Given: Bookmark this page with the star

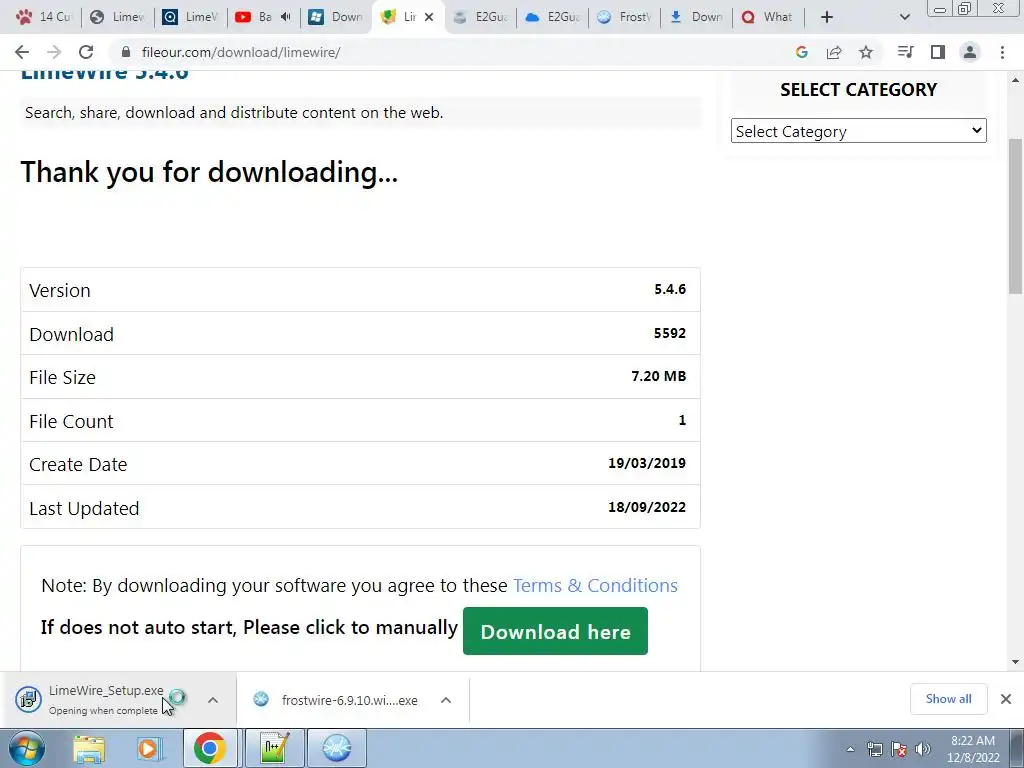Looking at the screenshot, I should click(x=866, y=52).
